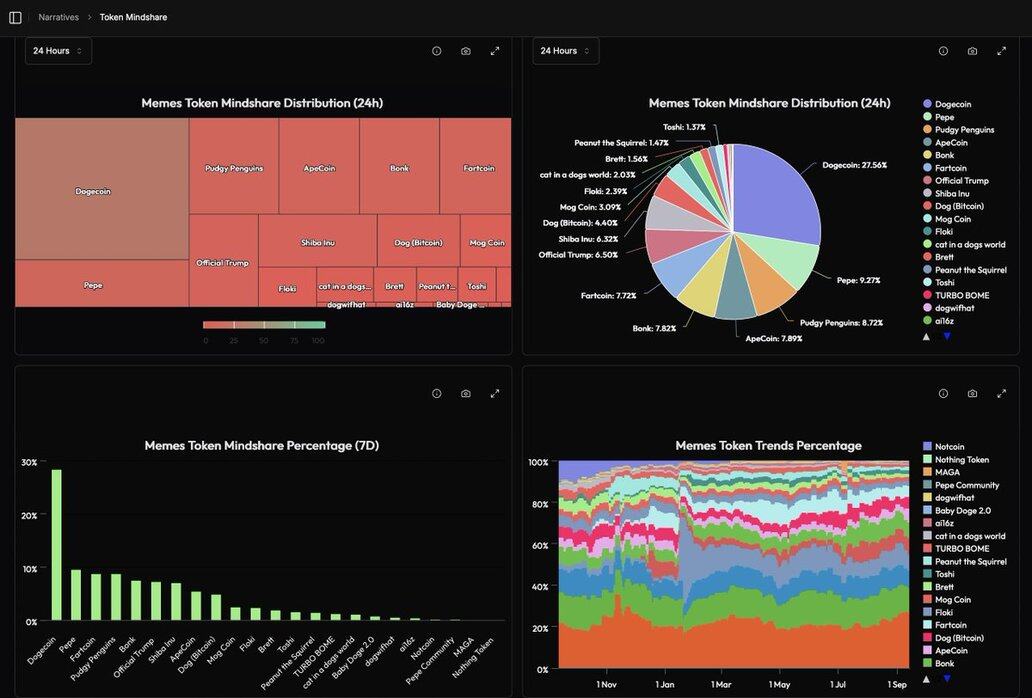Click info icon on Trends Percentage panel
Viewport: 1032px width, 698px height.
coord(943,393)
